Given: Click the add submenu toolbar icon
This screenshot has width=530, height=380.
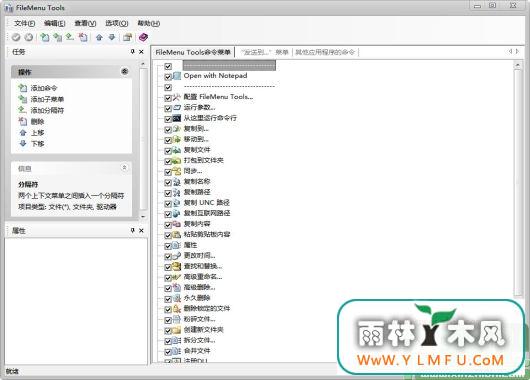Looking at the screenshot, I should tap(57, 37).
